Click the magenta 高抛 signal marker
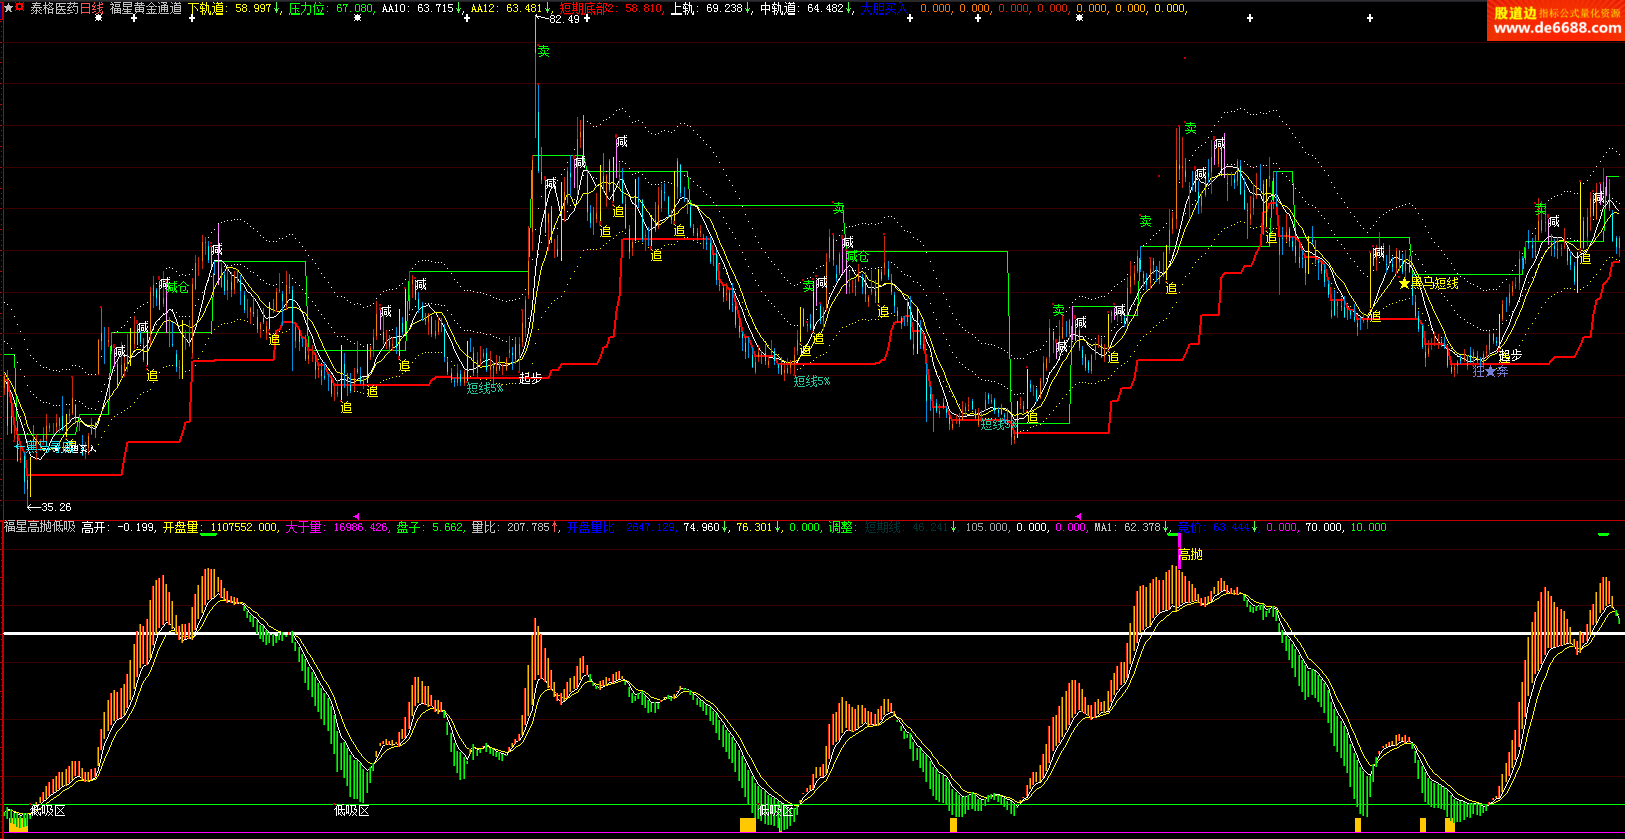1625x839 pixels. [x=1189, y=554]
